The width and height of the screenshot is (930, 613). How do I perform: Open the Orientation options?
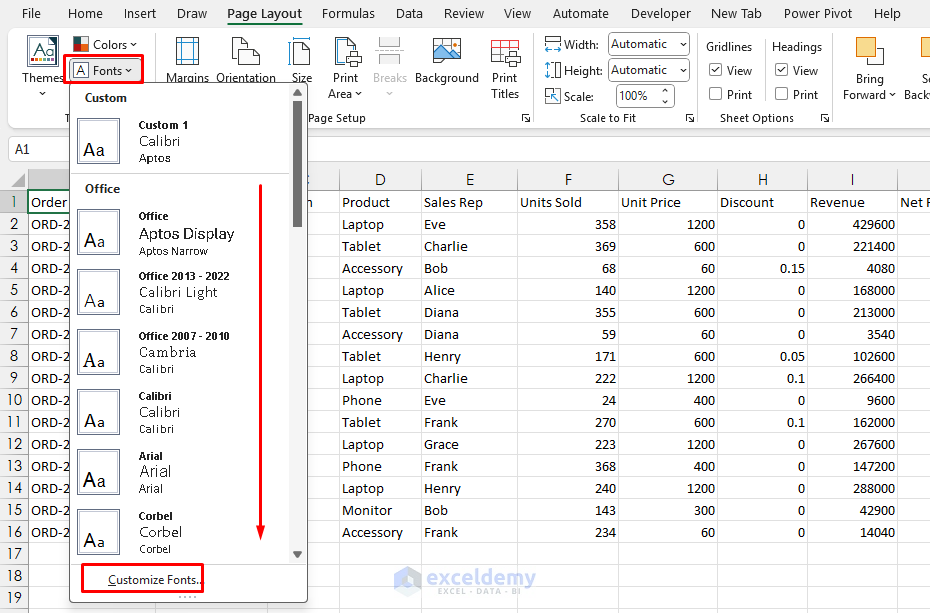(246, 59)
